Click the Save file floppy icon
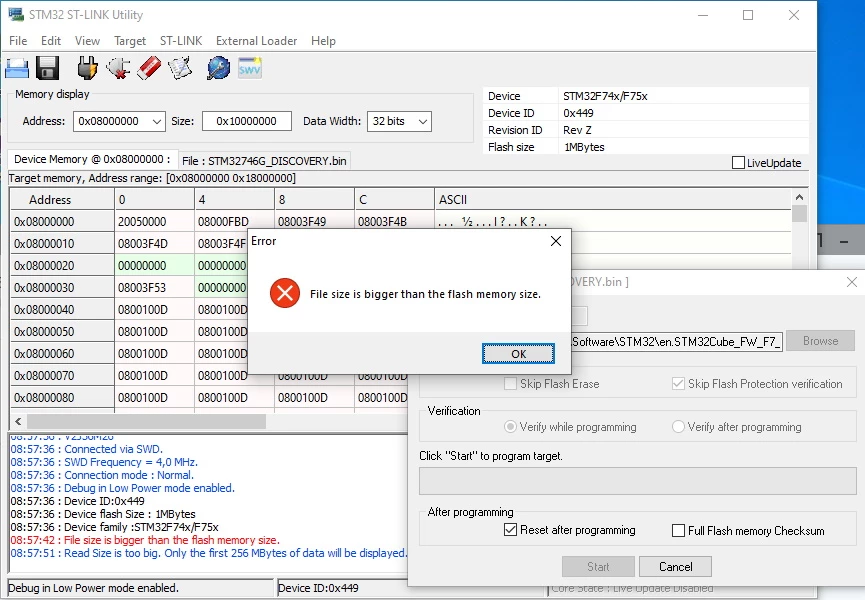 click(47, 68)
